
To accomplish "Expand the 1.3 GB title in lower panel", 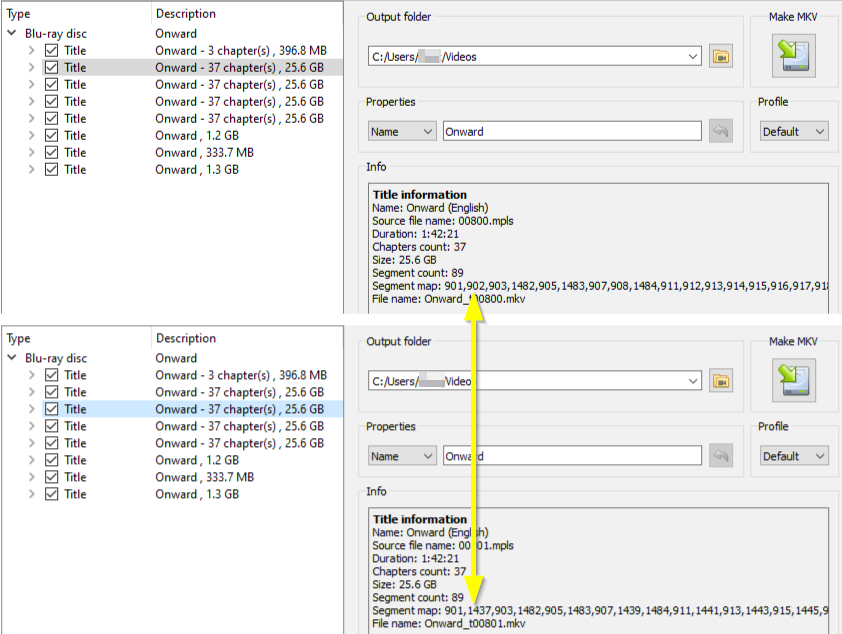I will pos(32,494).
